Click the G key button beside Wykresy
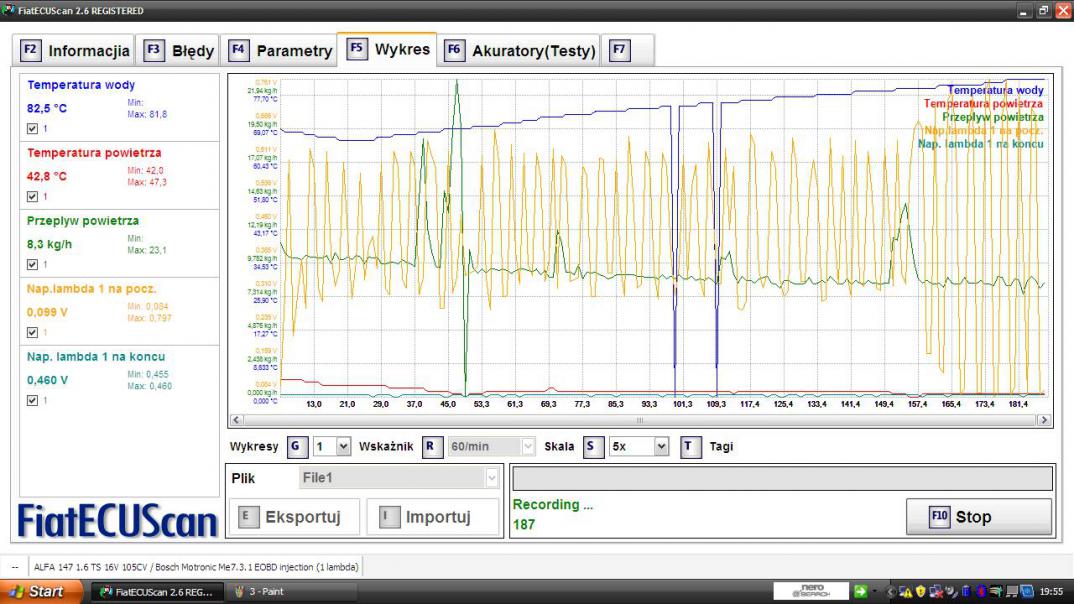This screenshot has height=604, width=1074. coord(296,446)
